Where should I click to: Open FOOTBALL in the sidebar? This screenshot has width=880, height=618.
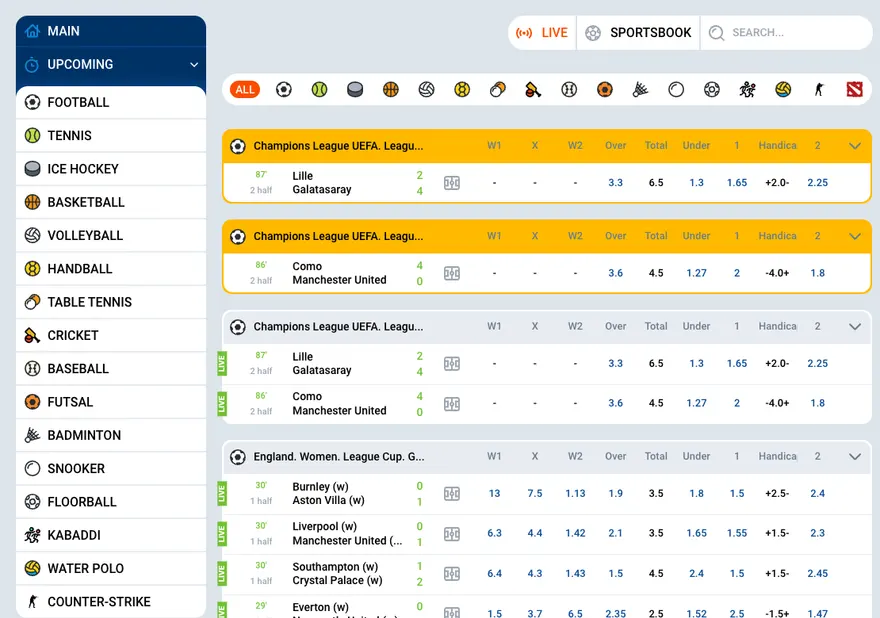[x=111, y=102]
